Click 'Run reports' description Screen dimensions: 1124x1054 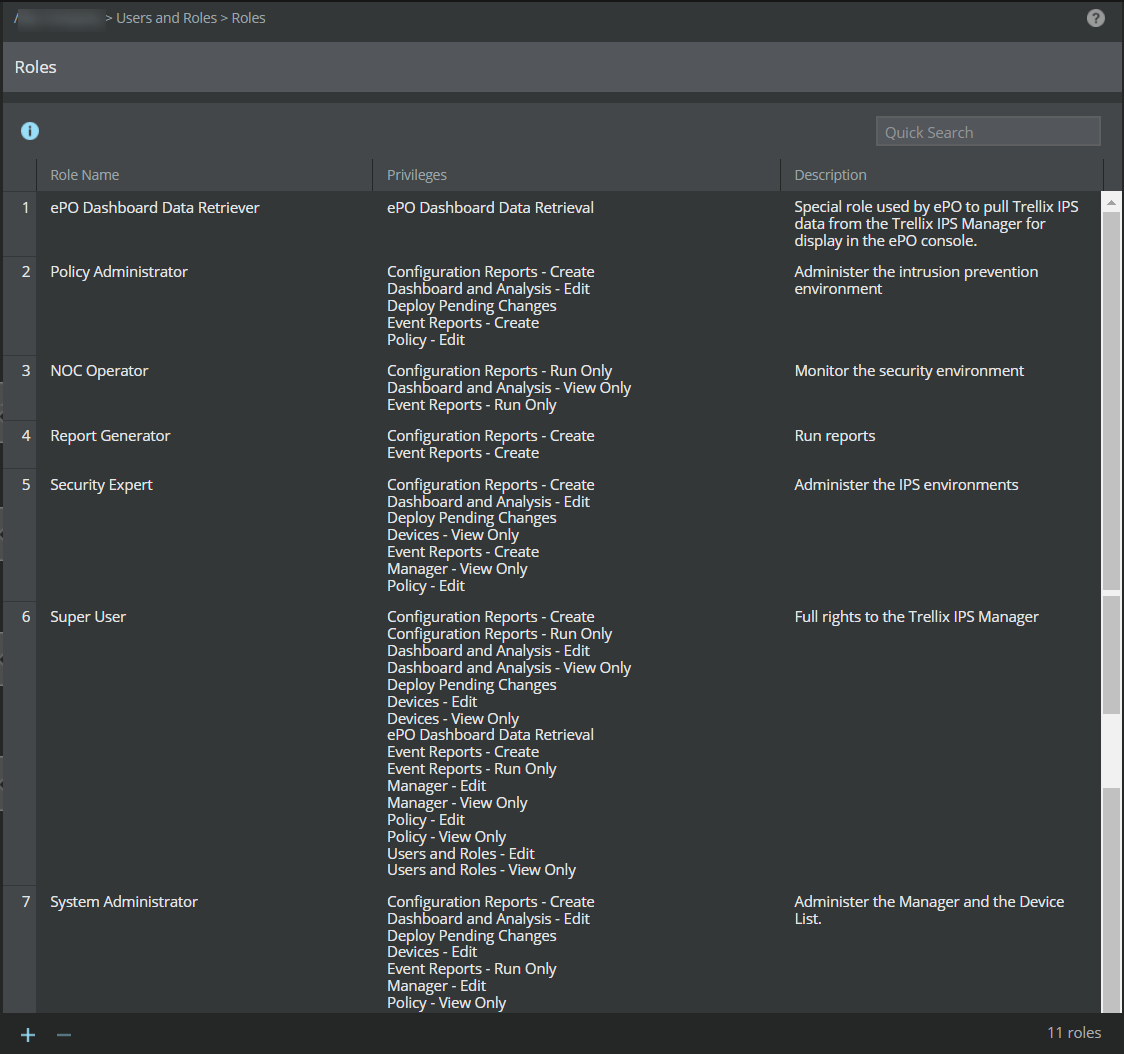[834, 436]
